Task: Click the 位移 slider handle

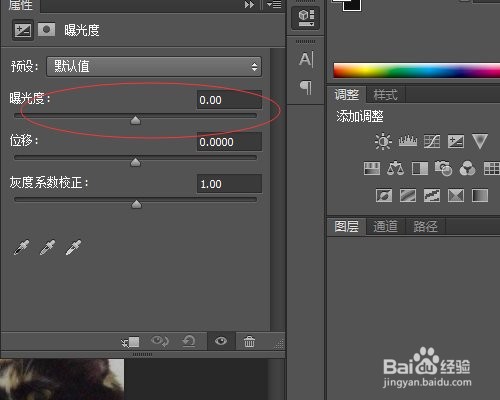Action: 135,162
